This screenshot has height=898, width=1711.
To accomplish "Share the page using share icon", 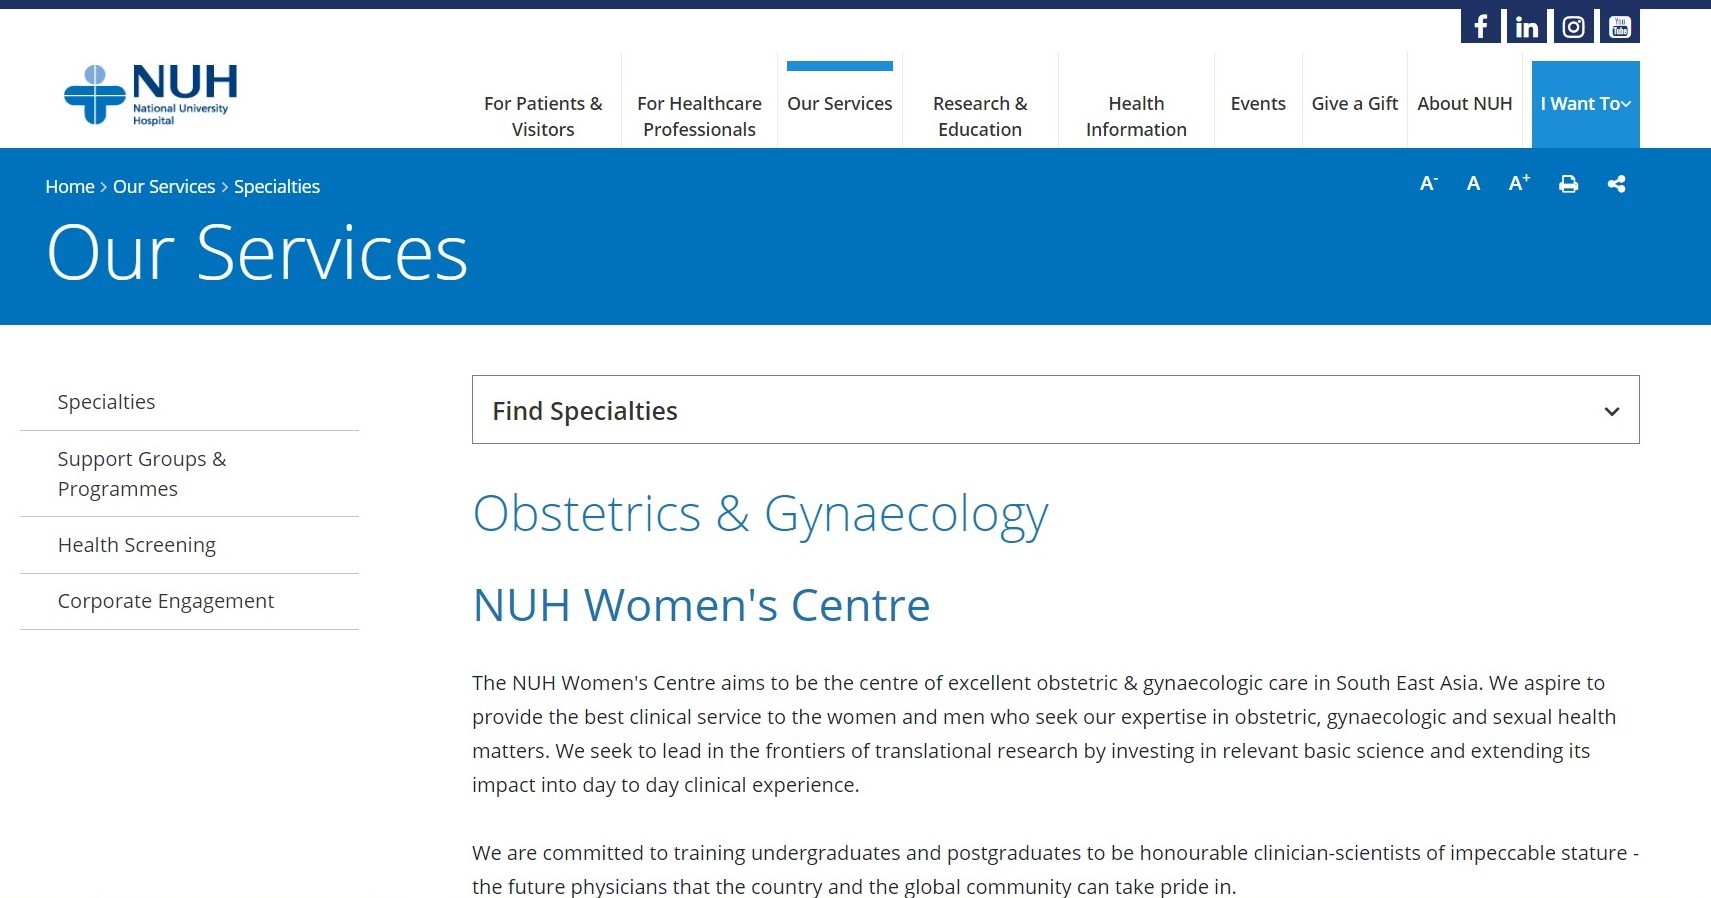I will [1616, 184].
